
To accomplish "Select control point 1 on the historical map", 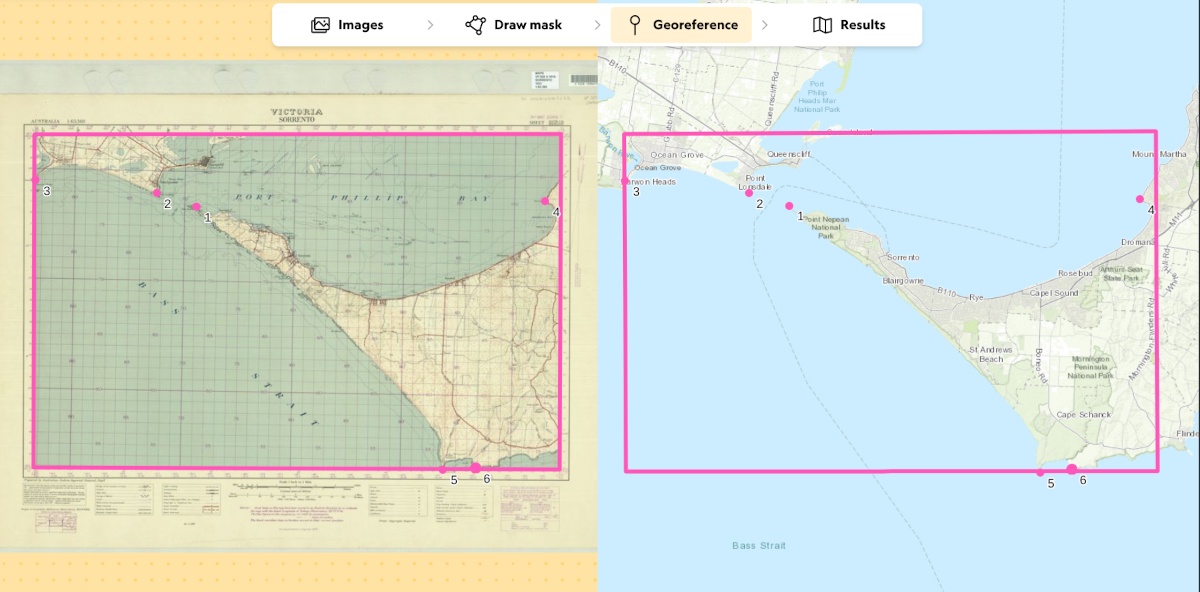I will coord(197,207).
